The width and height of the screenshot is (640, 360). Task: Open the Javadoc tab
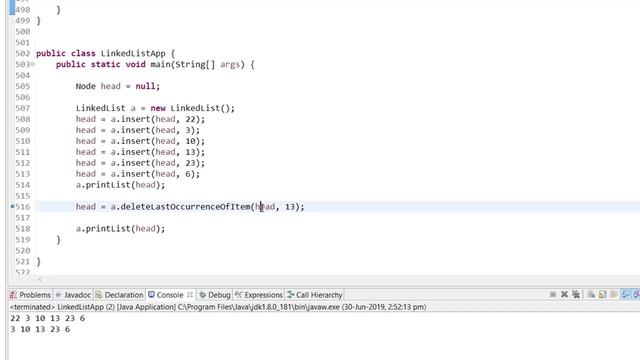(73, 295)
